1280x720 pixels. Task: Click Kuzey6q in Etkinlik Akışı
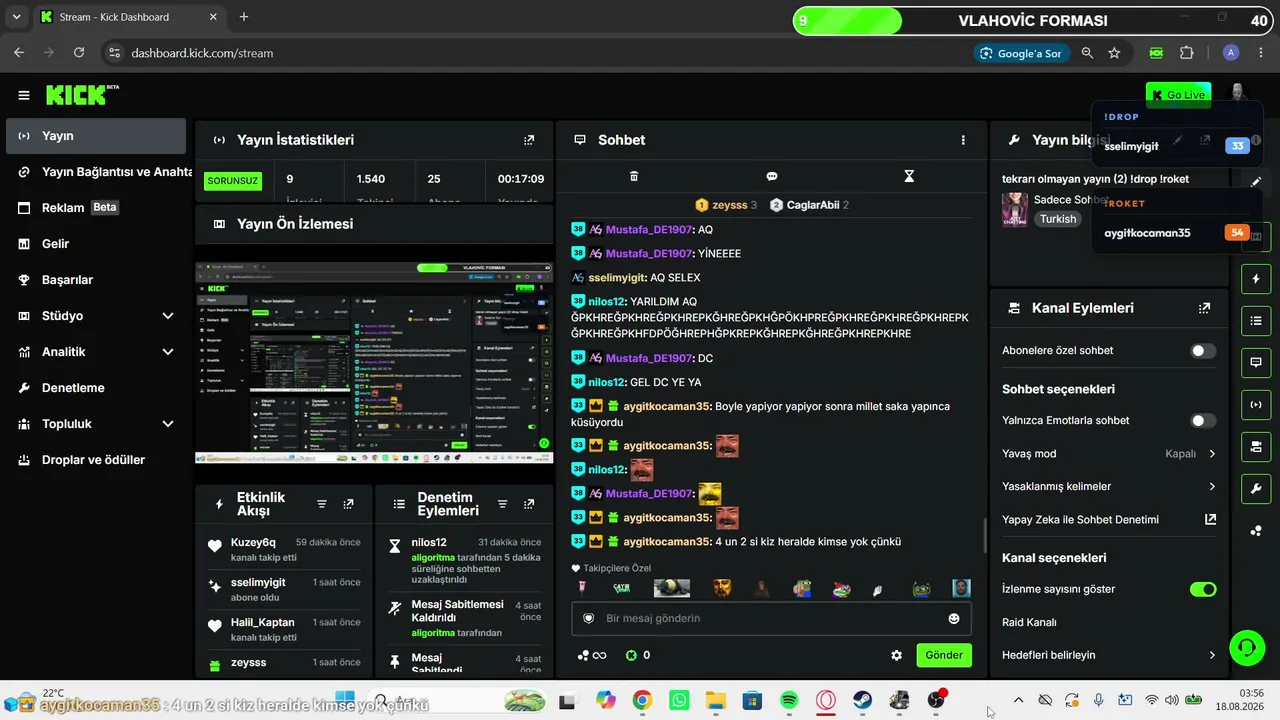click(x=253, y=543)
